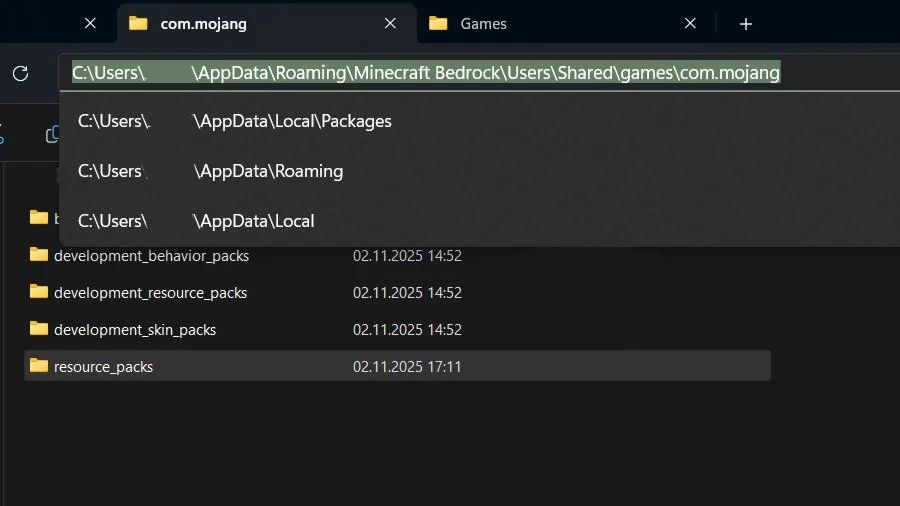Image resolution: width=900 pixels, height=506 pixels.
Task: Close the Games tab
Action: tap(689, 24)
